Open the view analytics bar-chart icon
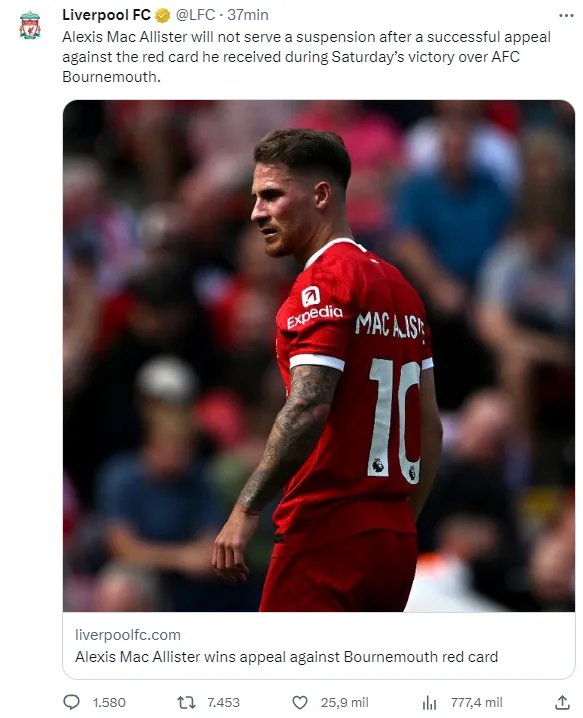583x718 pixels. pos(429,702)
